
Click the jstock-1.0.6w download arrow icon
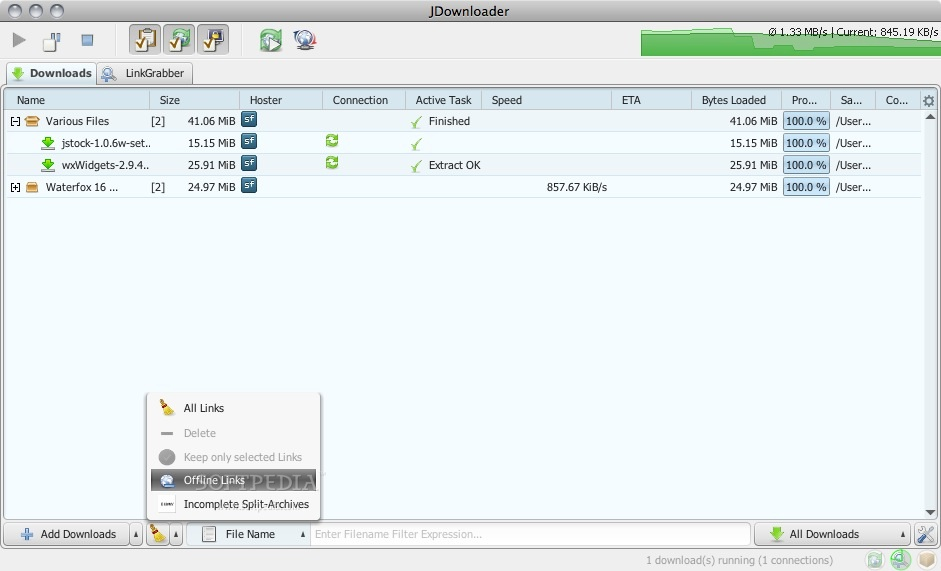point(47,143)
